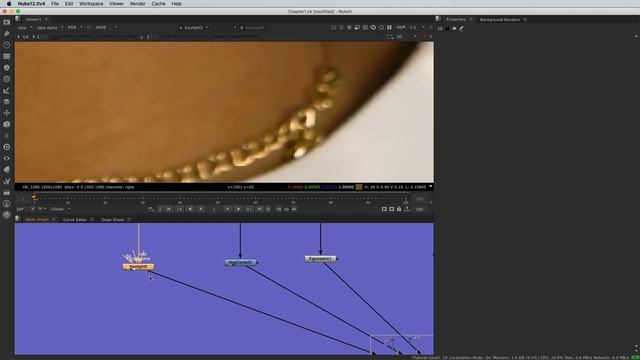This screenshot has height=360, width=640.
Task: Open the Edit menu
Action: (69, 4)
